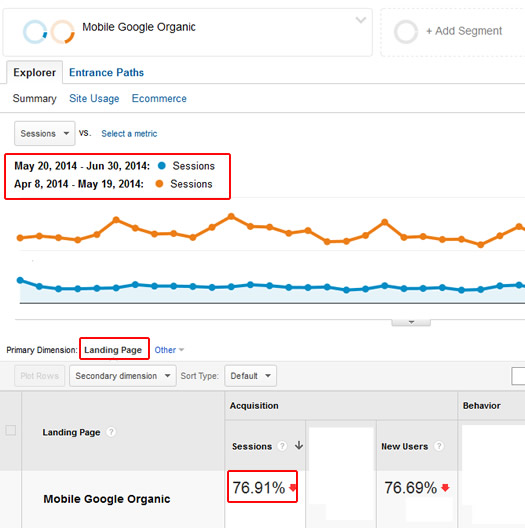Switch to the Explorer tab
The height and width of the screenshot is (528, 525).
click(34, 72)
